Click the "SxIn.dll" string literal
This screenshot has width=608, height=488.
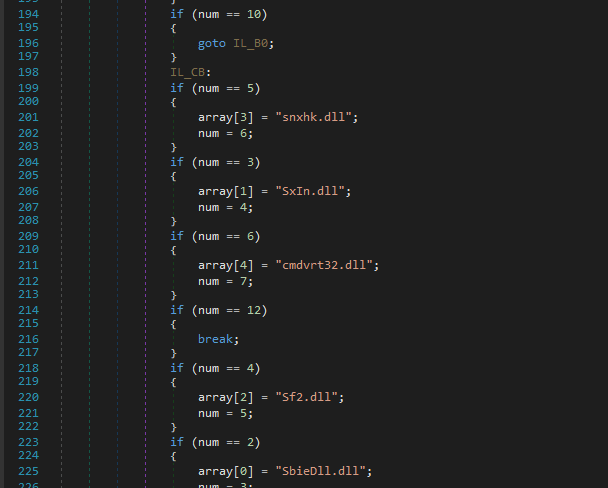pyautogui.click(x=310, y=191)
